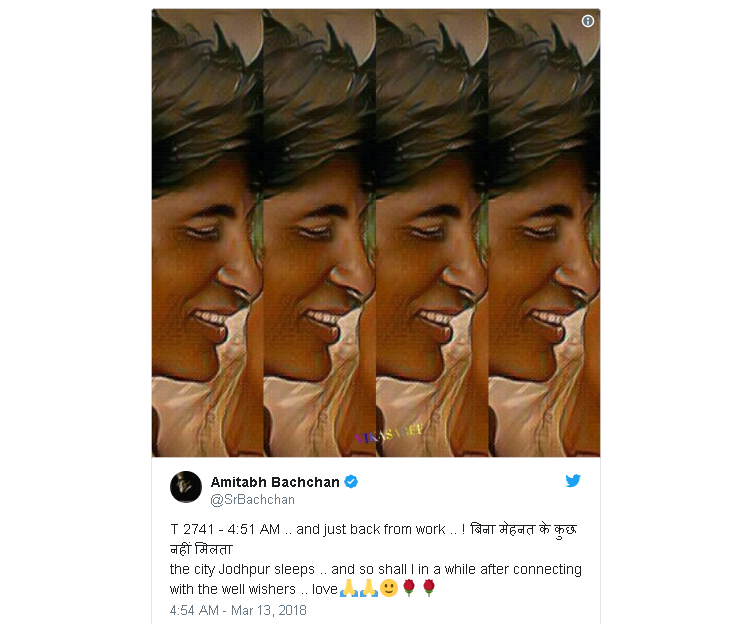Click the first red rose emoji

409,588
